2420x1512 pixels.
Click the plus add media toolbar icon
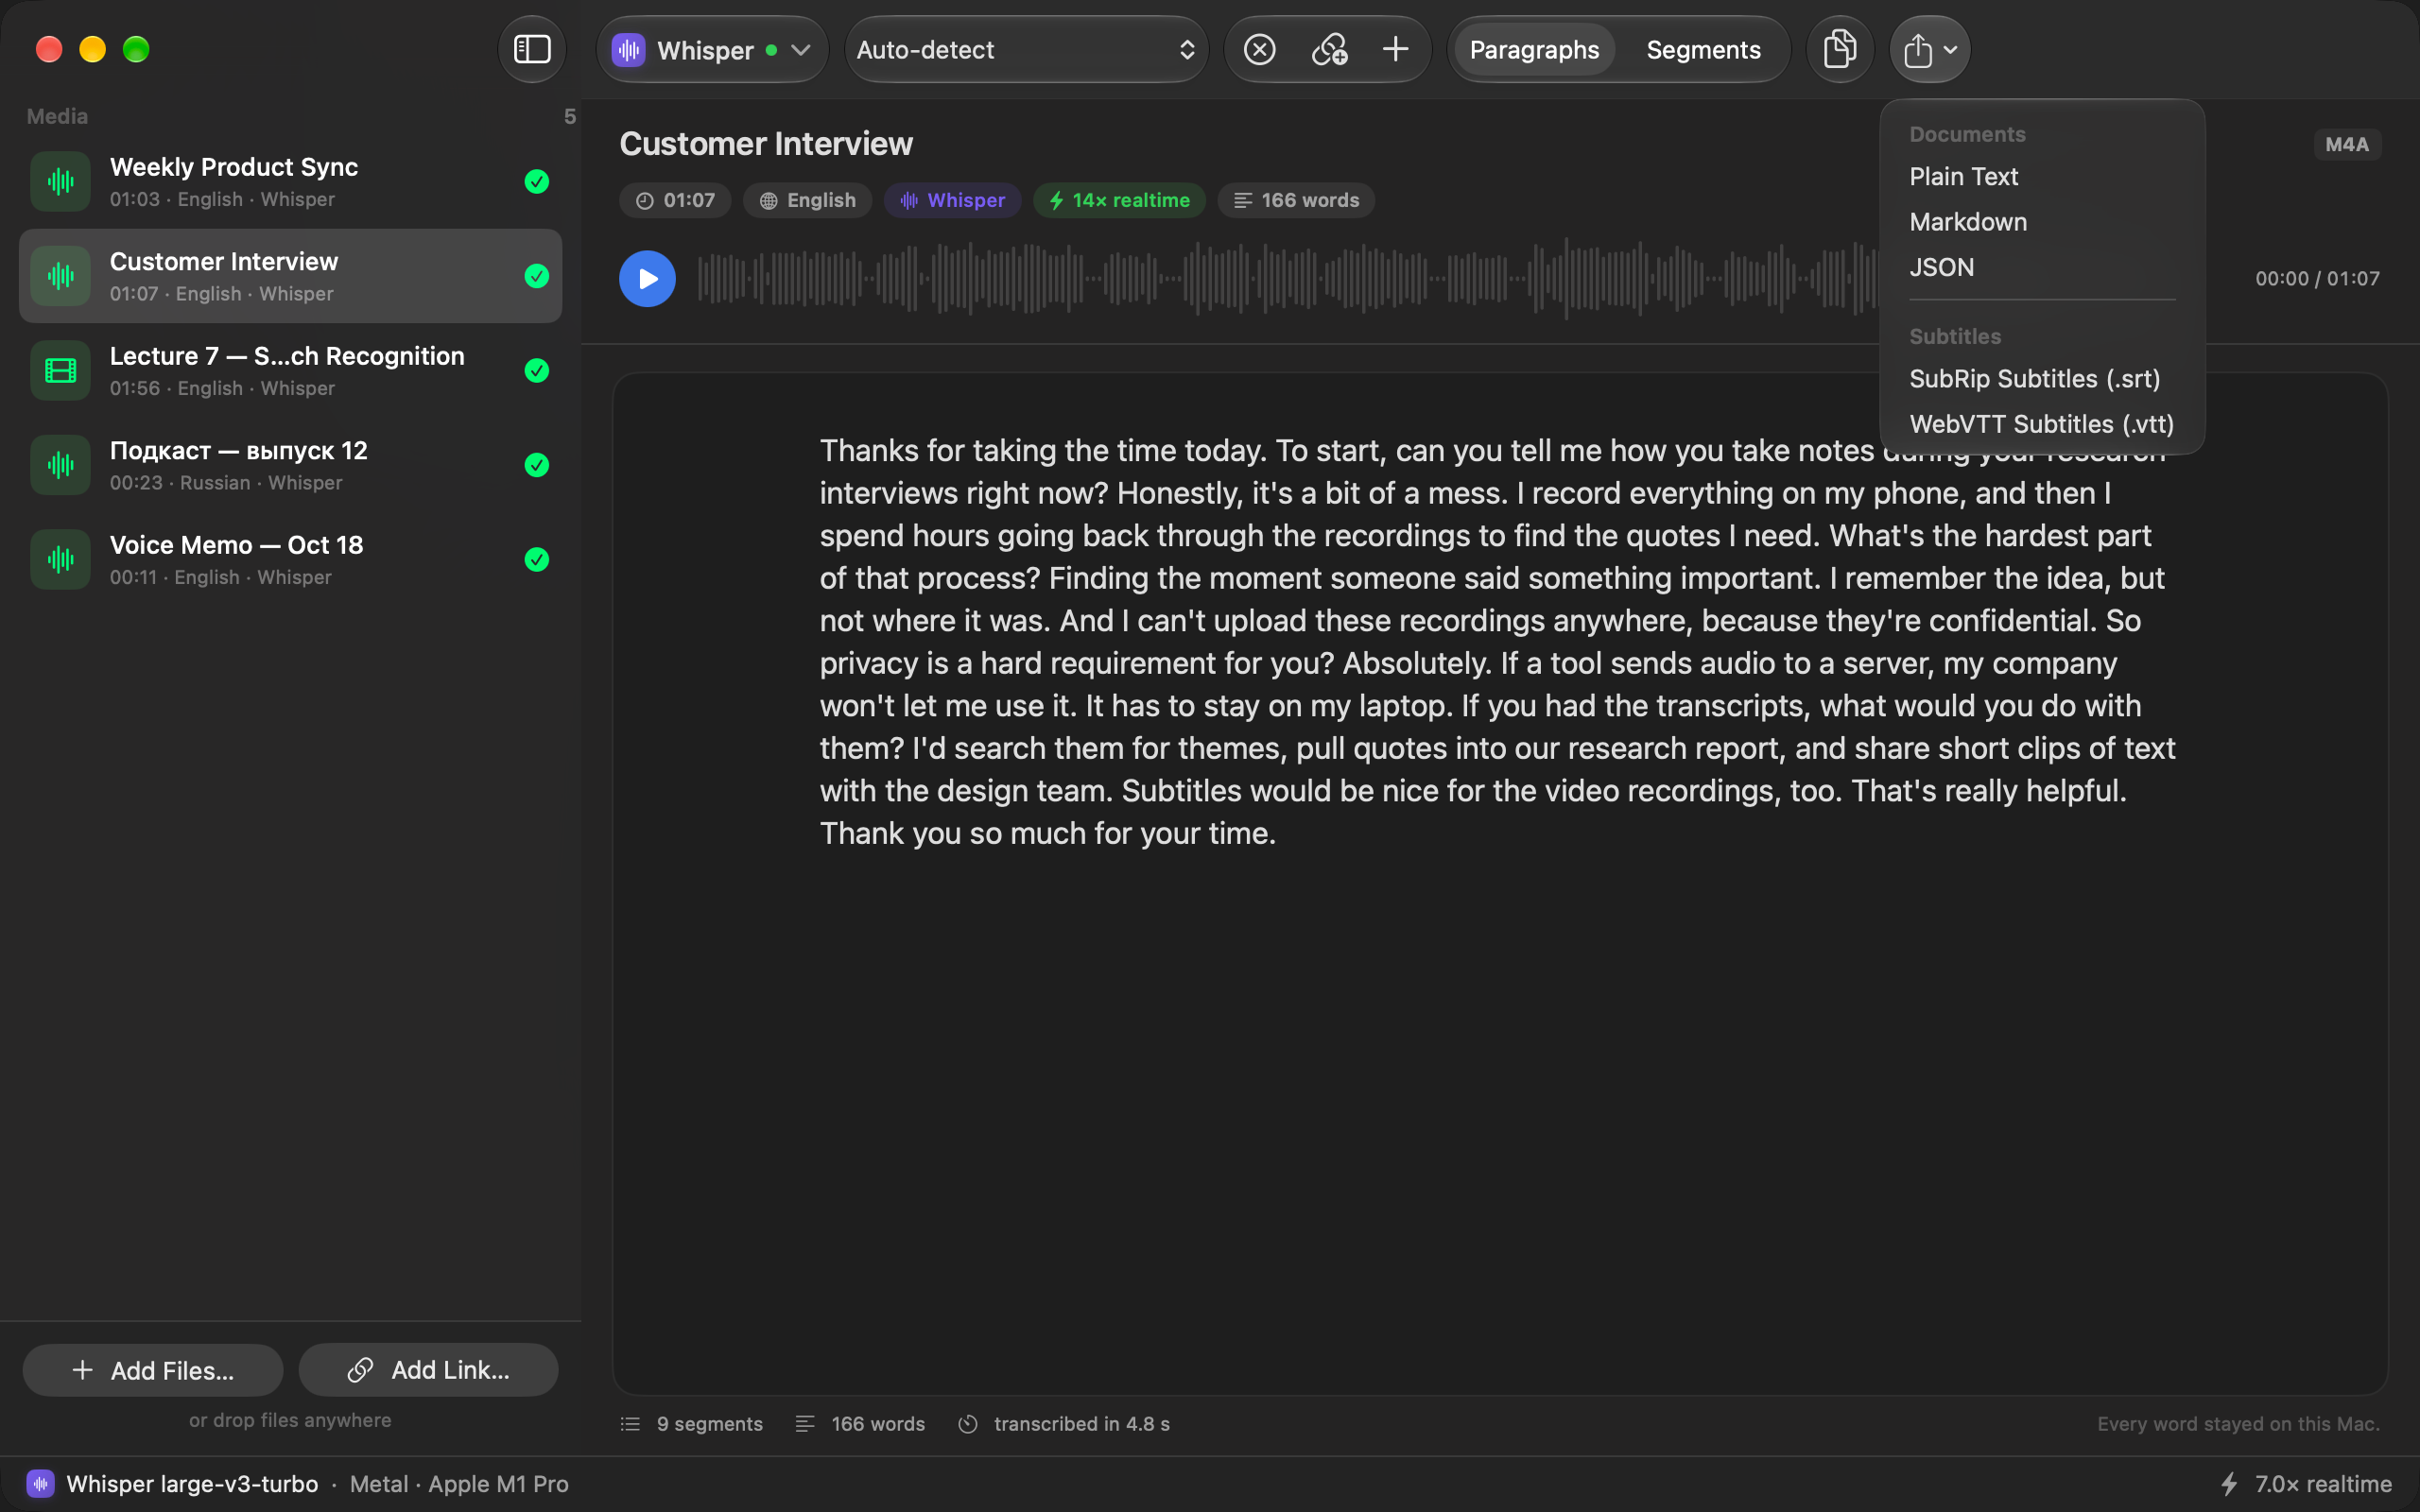click(1395, 49)
